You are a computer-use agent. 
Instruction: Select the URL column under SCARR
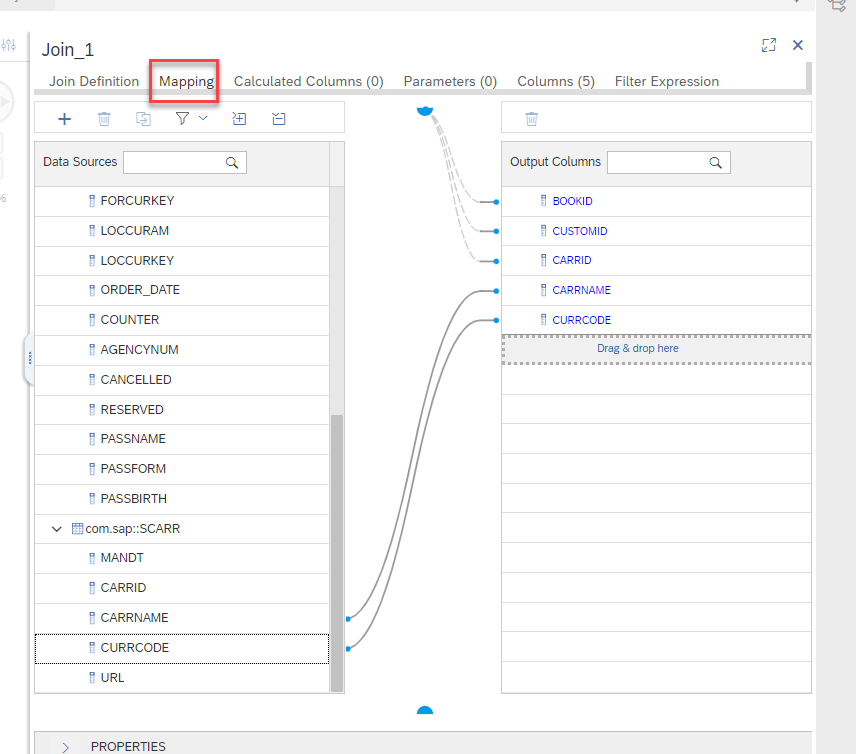point(112,677)
